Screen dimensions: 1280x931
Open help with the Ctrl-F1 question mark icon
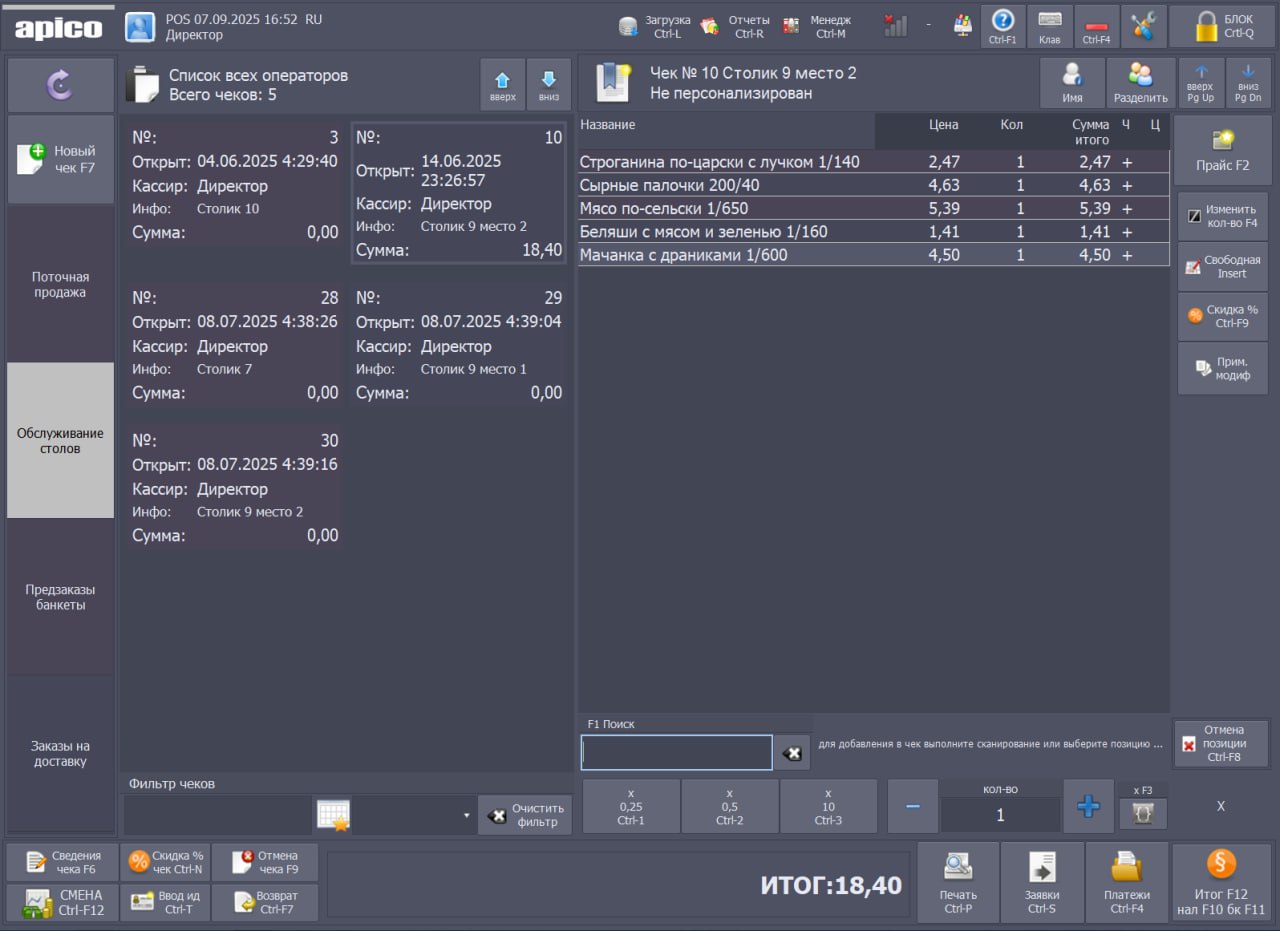click(1002, 26)
